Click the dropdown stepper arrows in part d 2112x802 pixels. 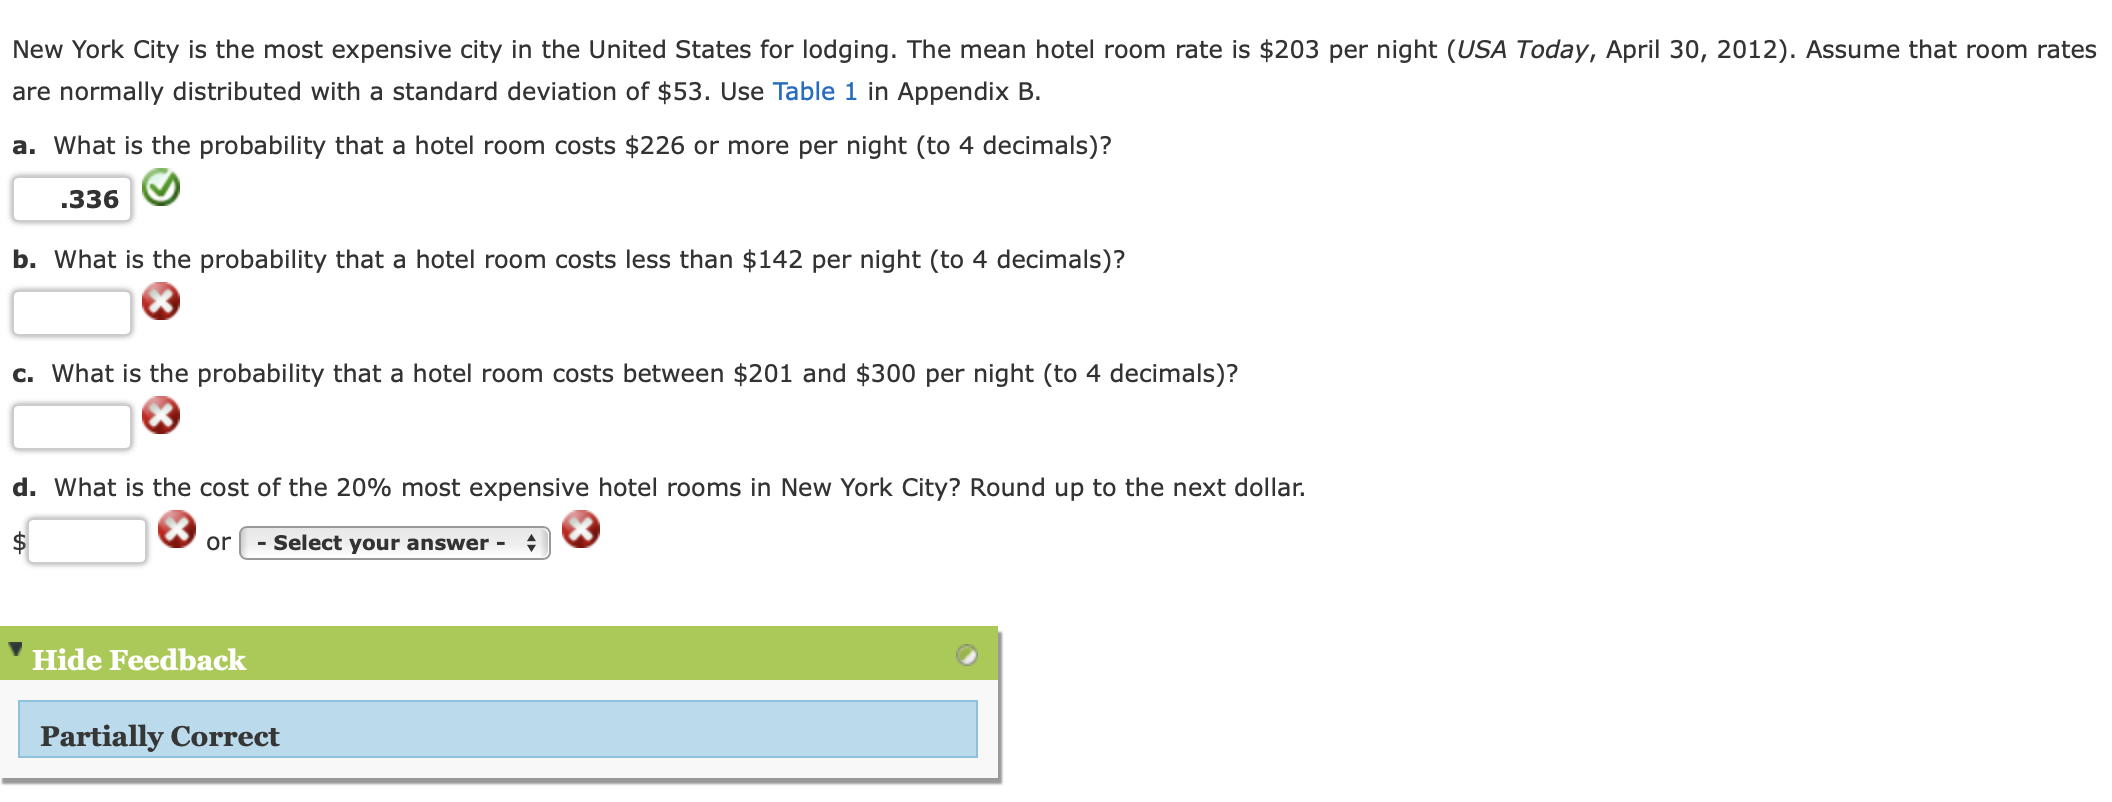pyautogui.click(x=529, y=542)
